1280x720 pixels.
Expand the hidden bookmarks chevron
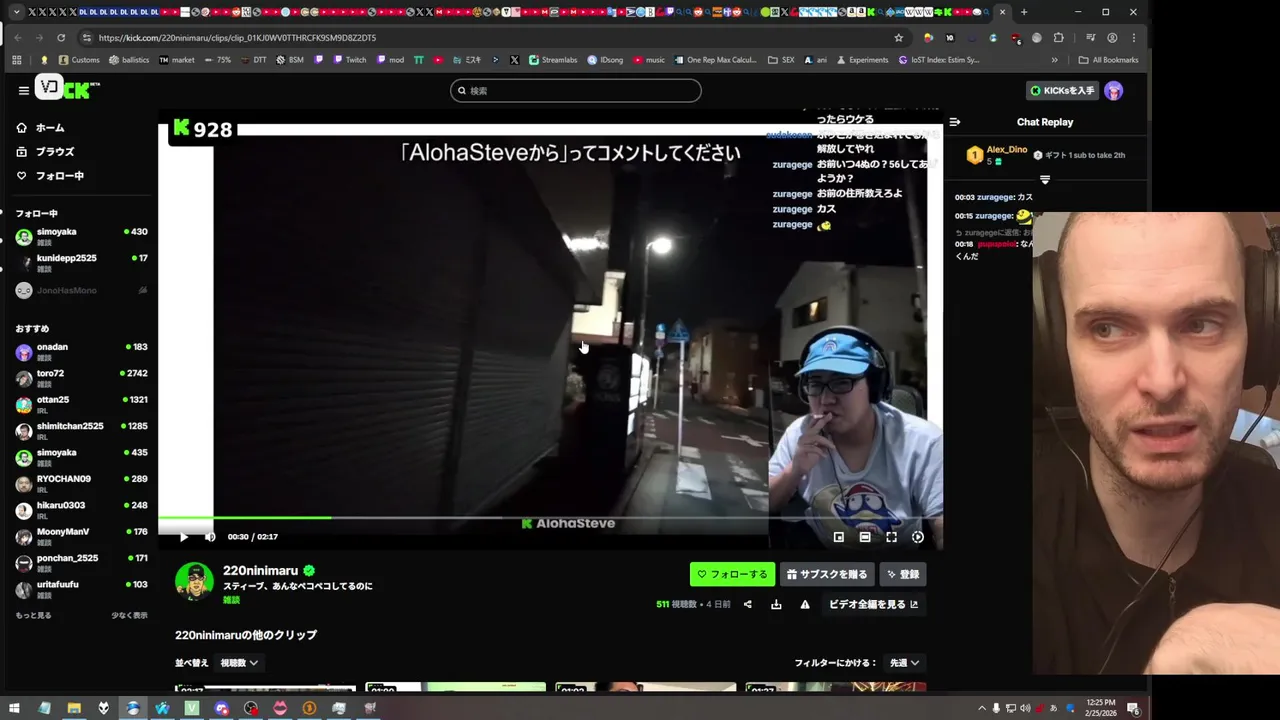(1054, 60)
